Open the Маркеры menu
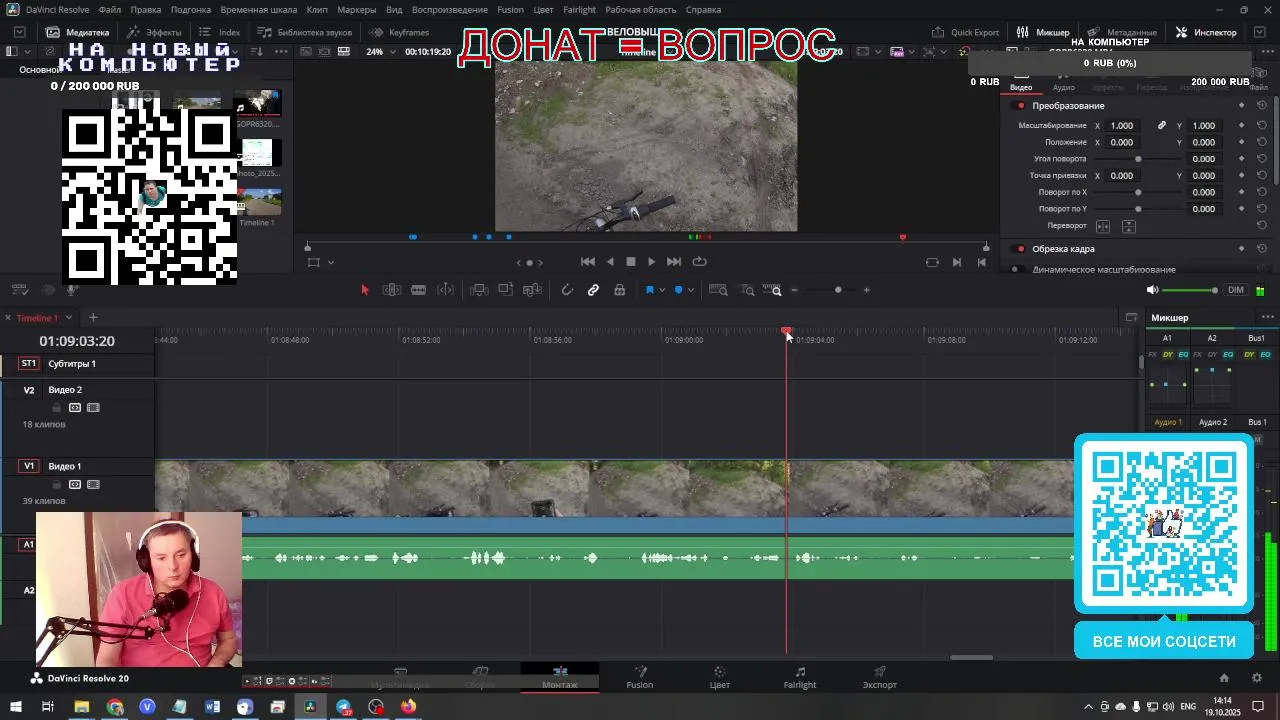1280x720 pixels. [357, 10]
